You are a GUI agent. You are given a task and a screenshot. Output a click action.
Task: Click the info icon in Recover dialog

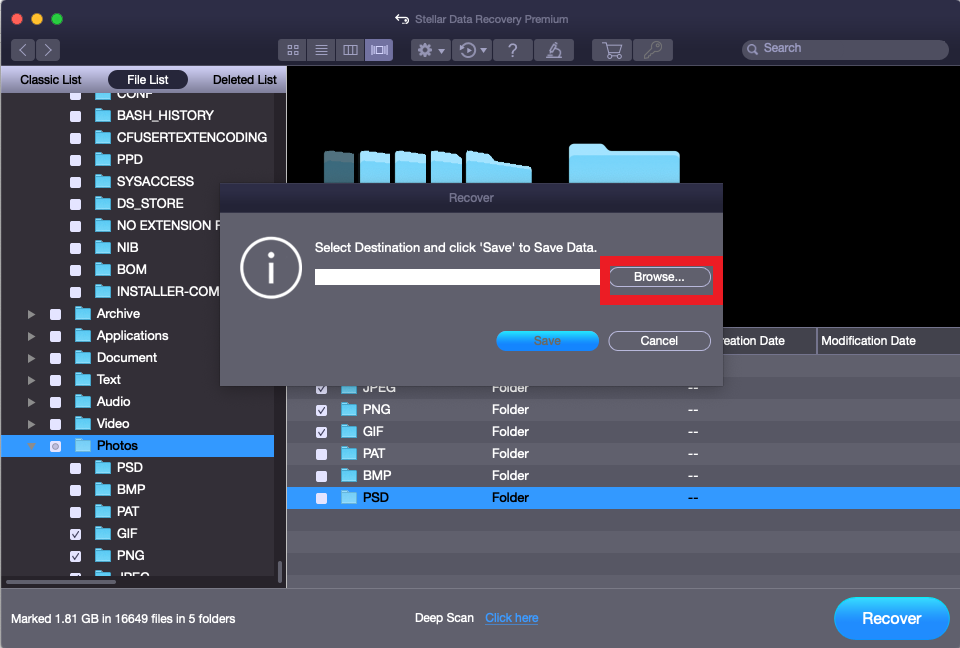click(271, 268)
